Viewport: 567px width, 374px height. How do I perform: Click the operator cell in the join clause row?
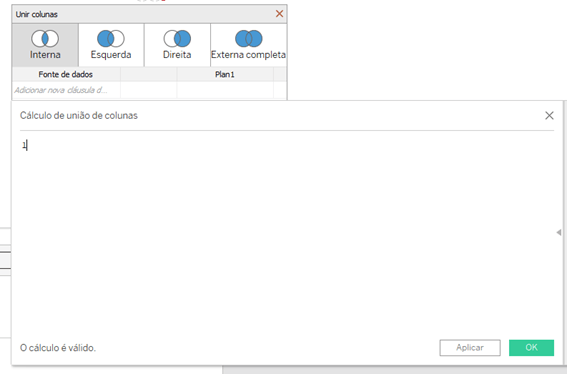point(149,90)
